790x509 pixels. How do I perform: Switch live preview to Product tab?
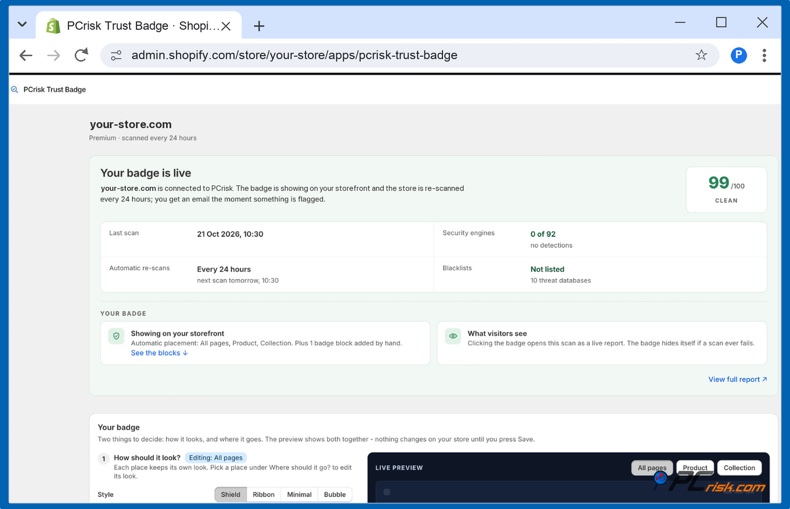695,468
